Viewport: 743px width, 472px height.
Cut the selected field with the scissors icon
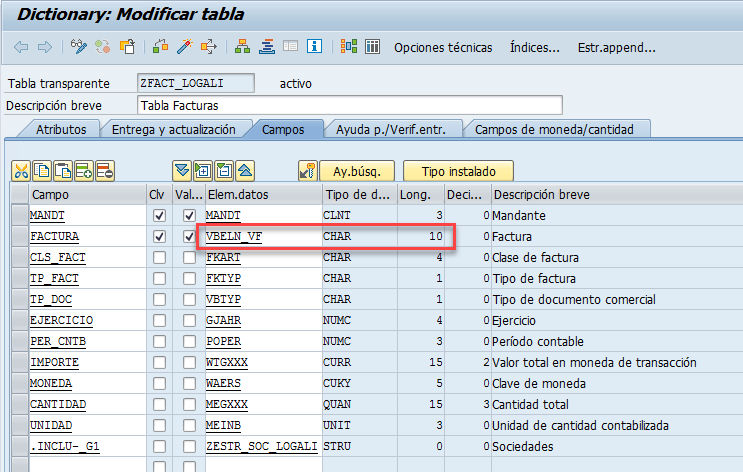[21, 171]
